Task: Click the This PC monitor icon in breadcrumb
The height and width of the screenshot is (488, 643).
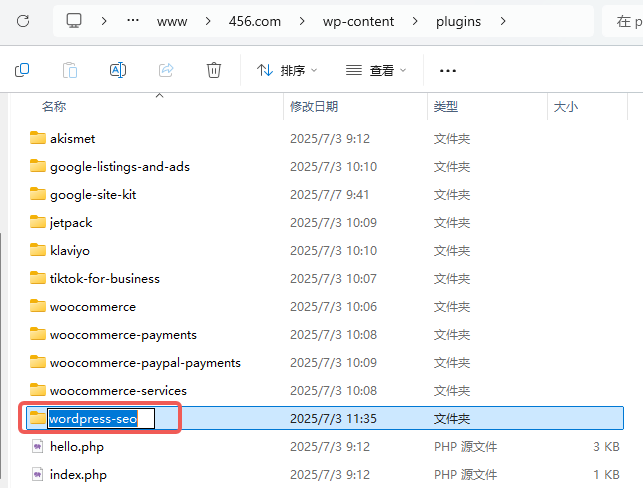Action: tap(74, 21)
